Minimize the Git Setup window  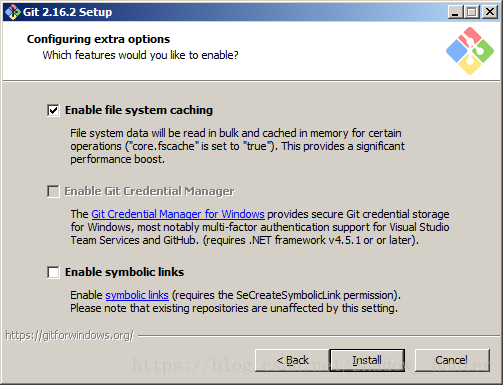(455, 12)
